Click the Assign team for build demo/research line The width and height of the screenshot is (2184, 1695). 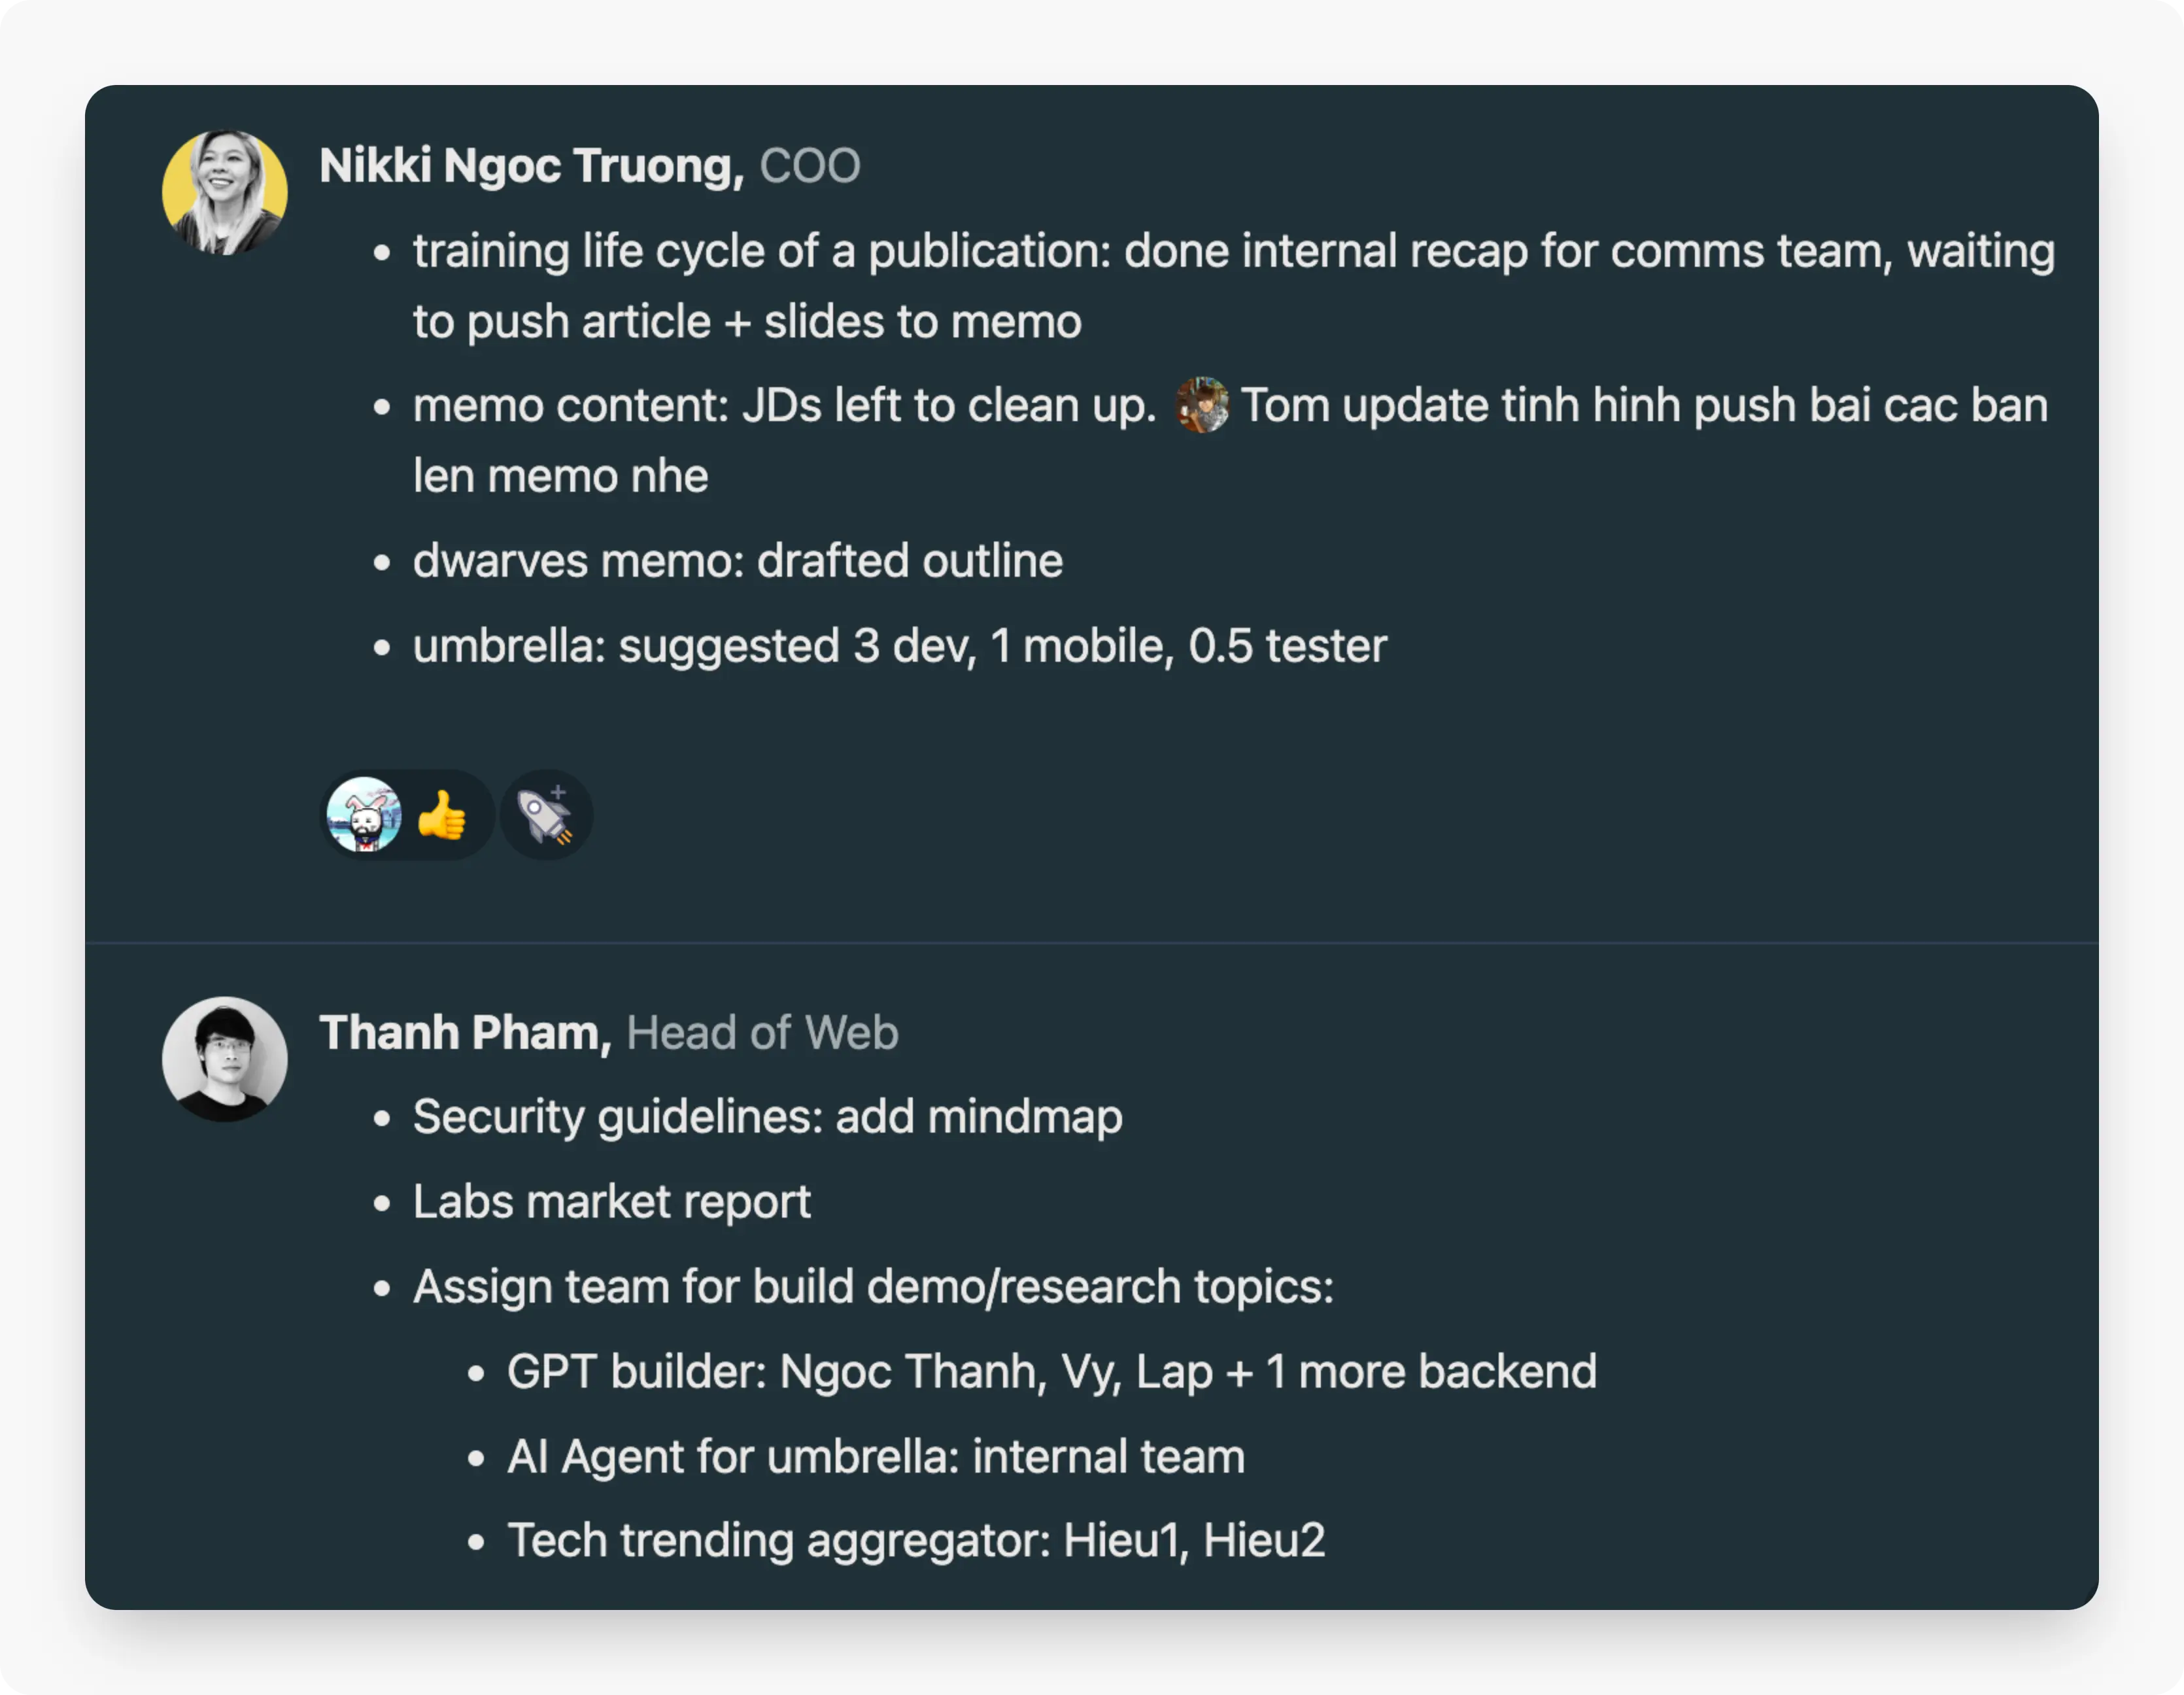pyautogui.click(x=874, y=1287)
